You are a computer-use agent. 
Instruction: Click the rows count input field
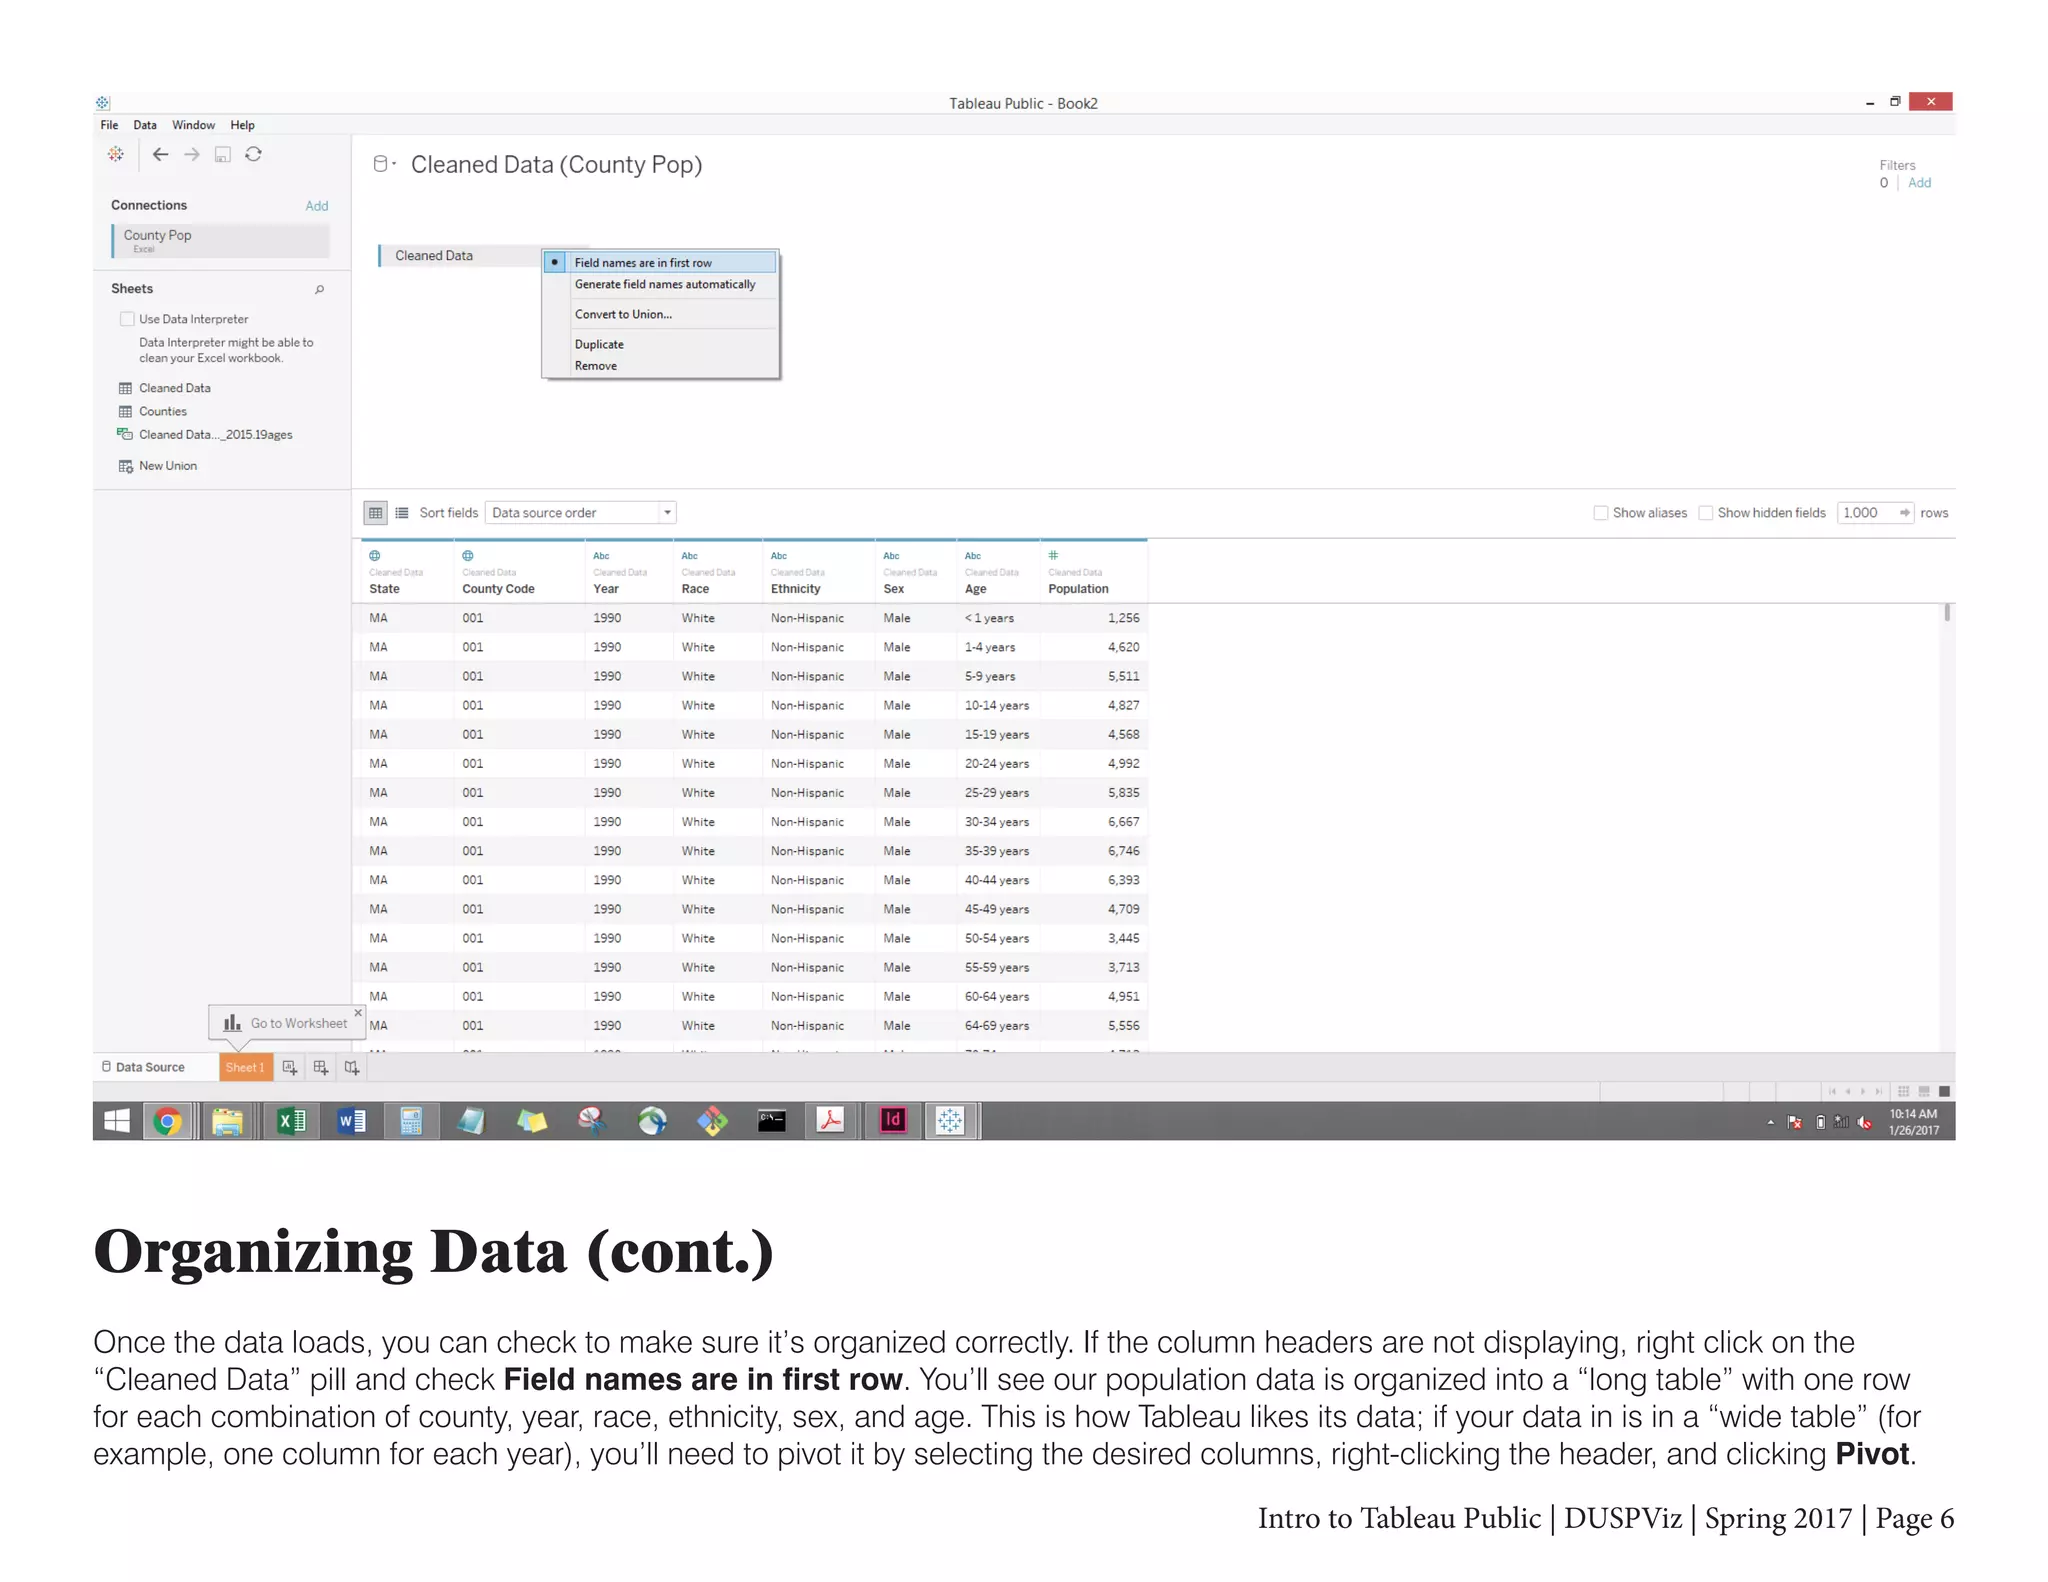click(1866, 513)
